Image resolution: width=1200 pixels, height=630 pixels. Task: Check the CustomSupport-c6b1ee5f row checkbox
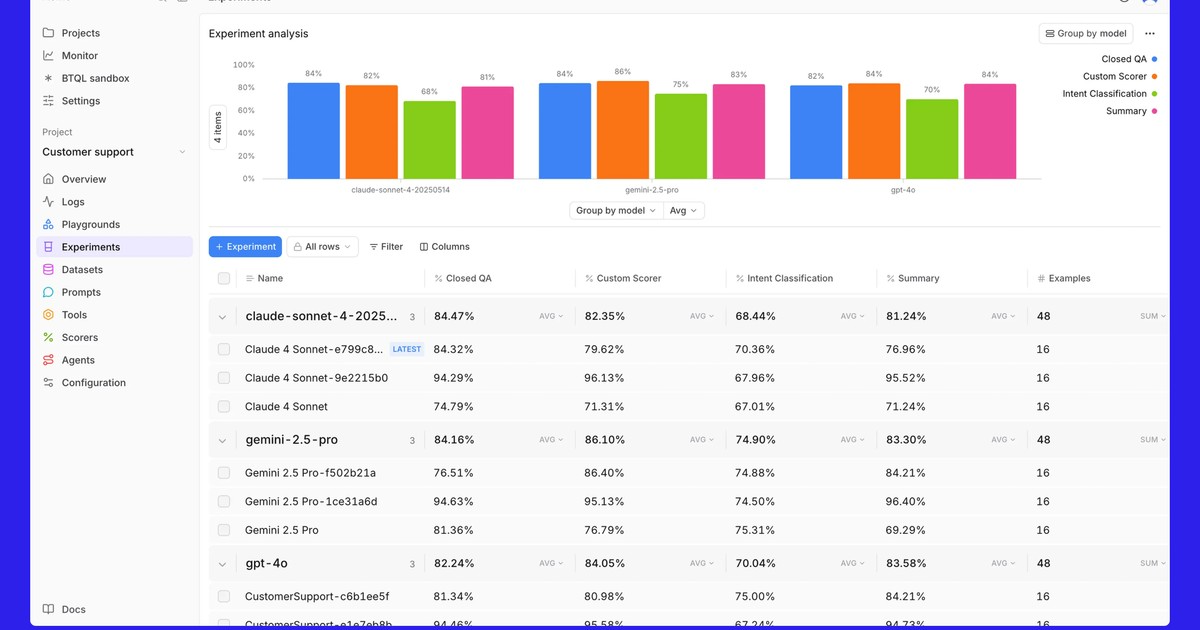(x=224, y=597)
